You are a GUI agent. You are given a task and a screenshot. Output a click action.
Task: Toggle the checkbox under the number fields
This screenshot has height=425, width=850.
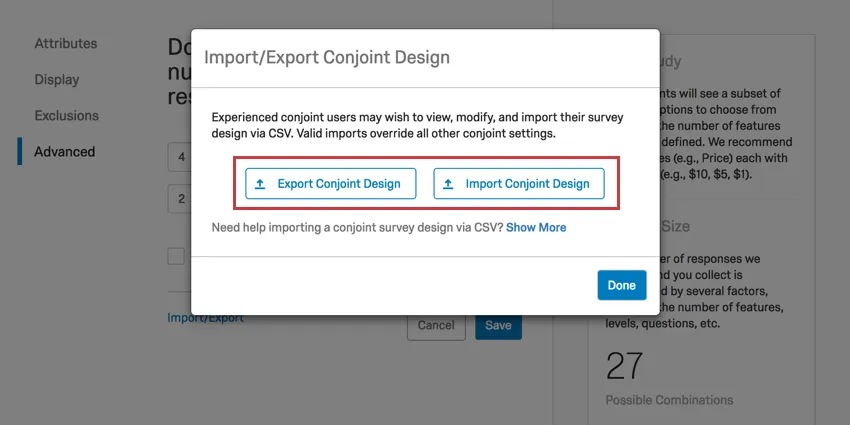(x=176, y=256)
